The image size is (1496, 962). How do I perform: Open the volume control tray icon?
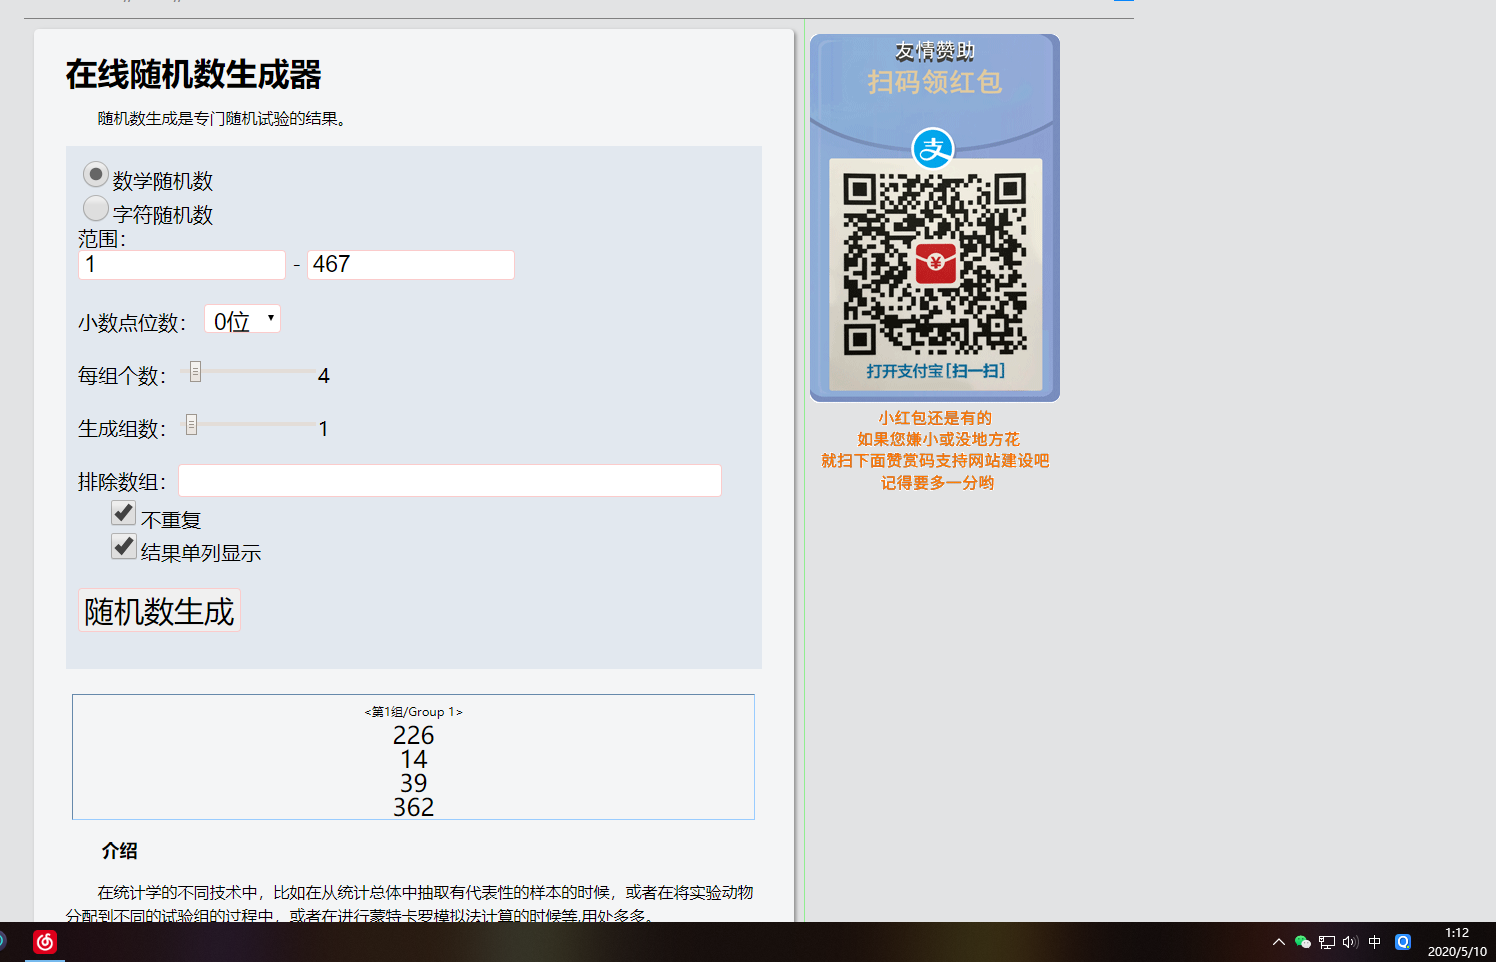1350,942
